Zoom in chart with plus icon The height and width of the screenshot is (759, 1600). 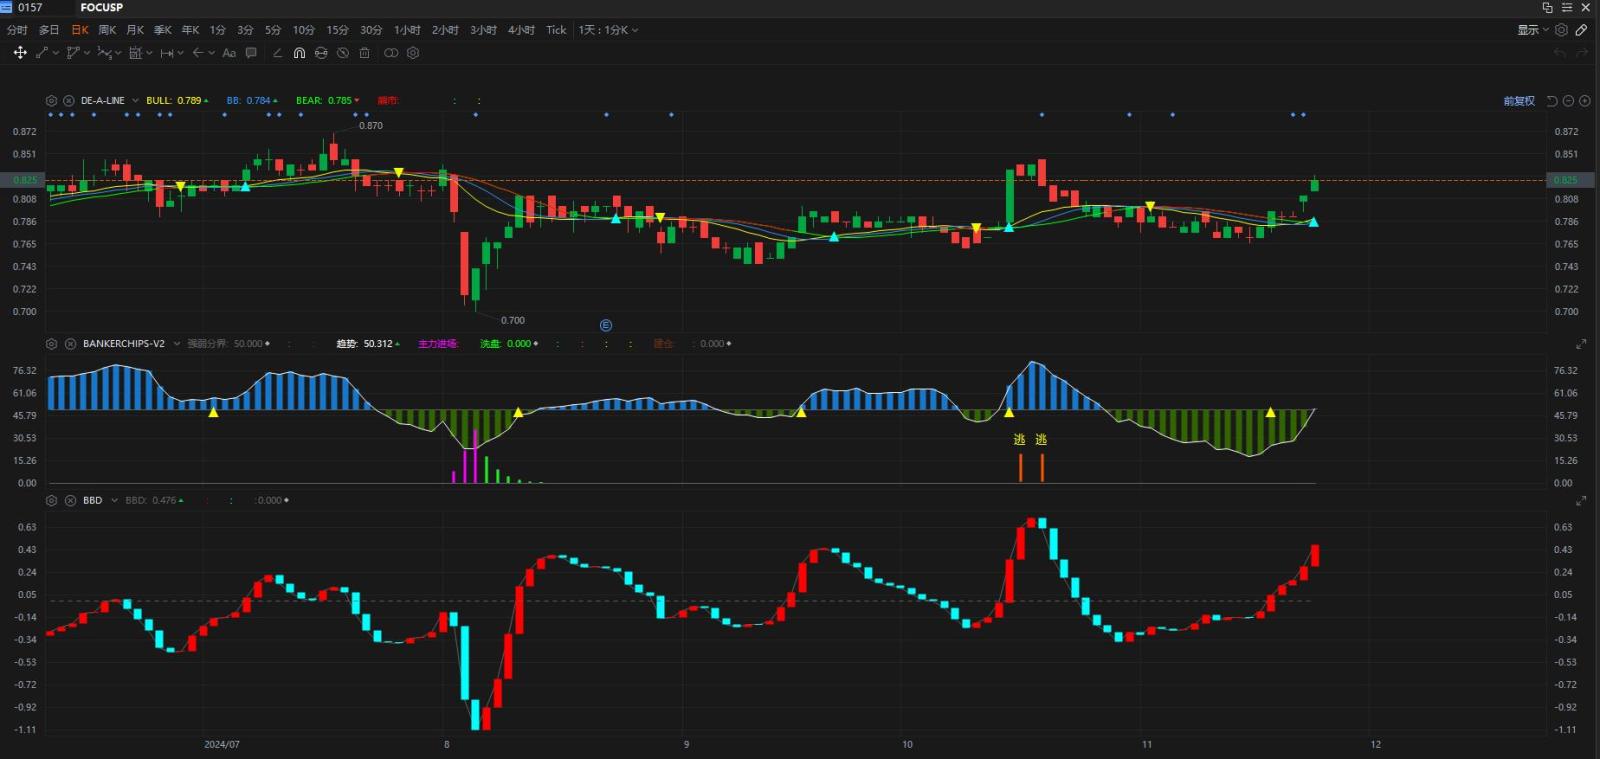[x=1585, y=101]
